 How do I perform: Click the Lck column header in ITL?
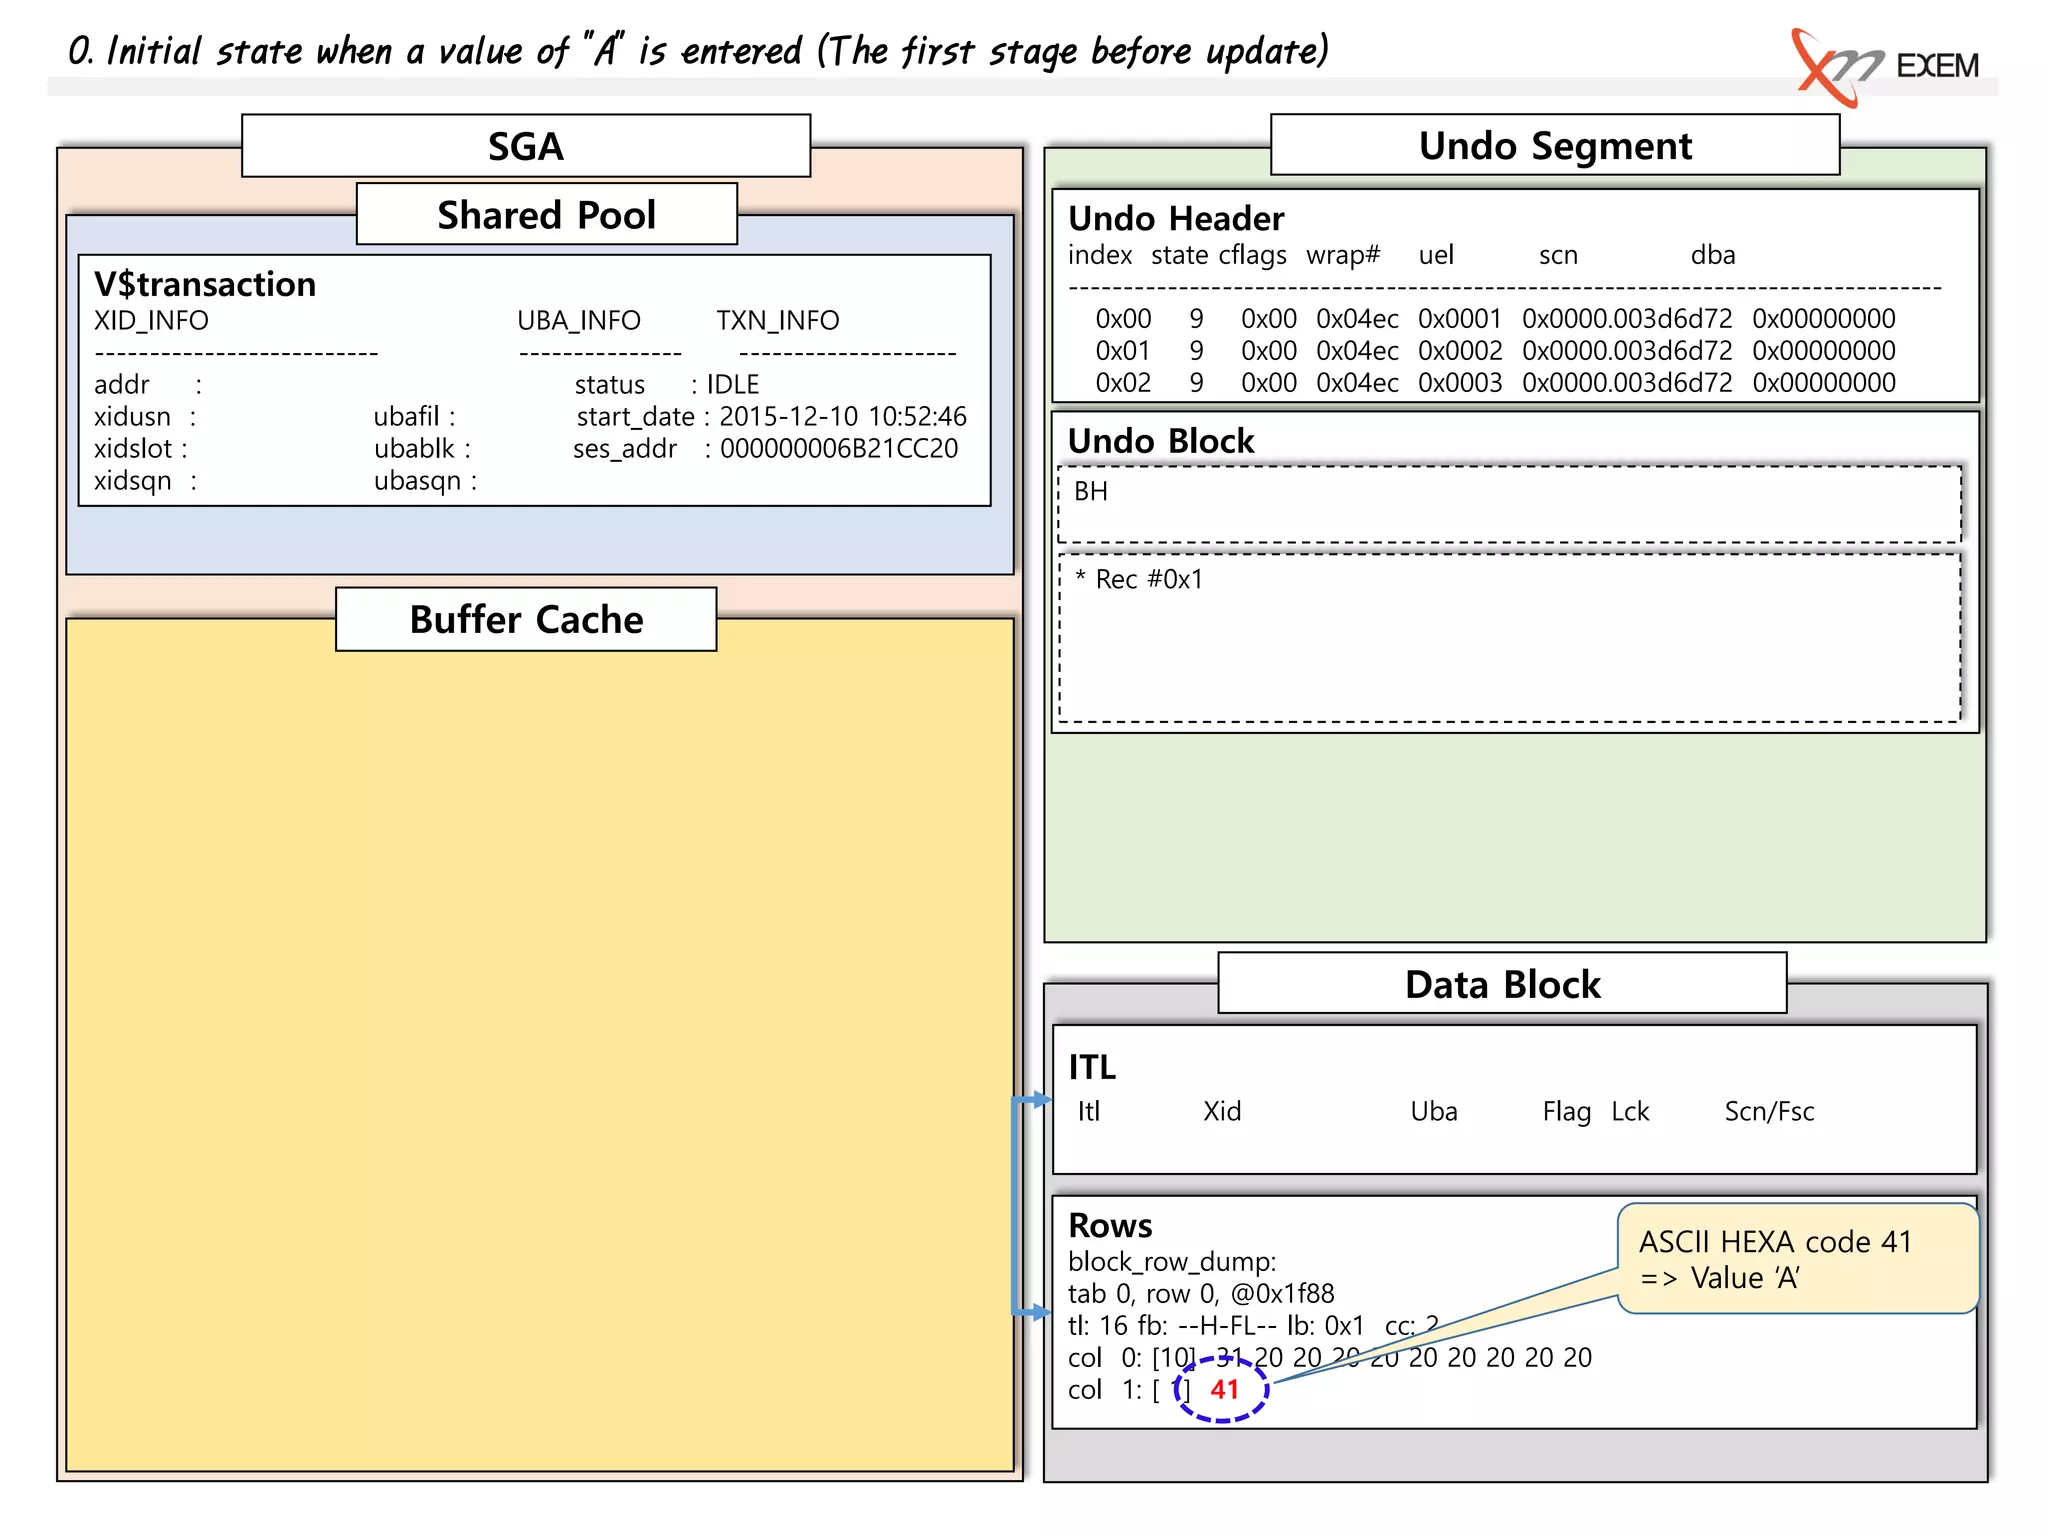[1630, 1111]
